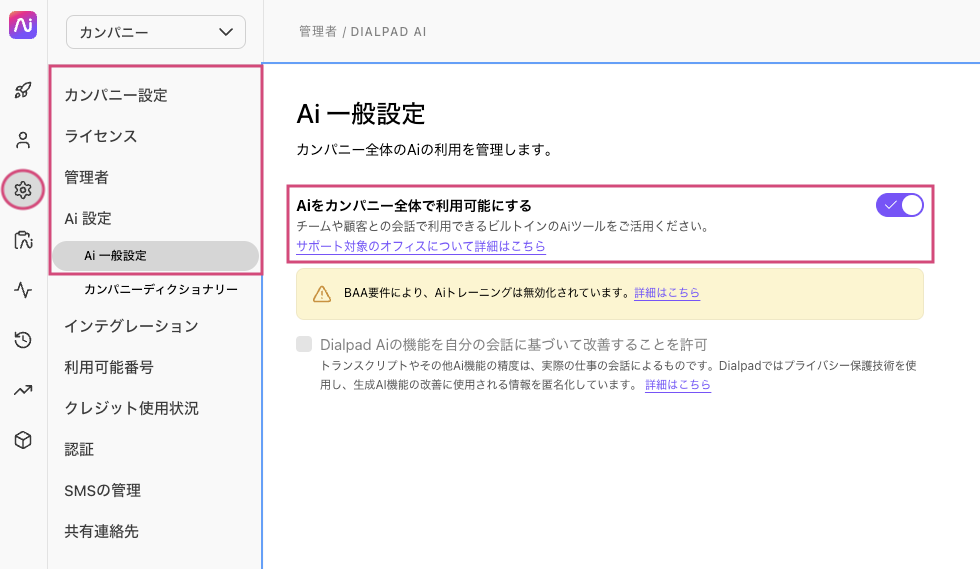Open the history clock icon in sidebar
Screen dimensions: 980x569
click(23, 340)
